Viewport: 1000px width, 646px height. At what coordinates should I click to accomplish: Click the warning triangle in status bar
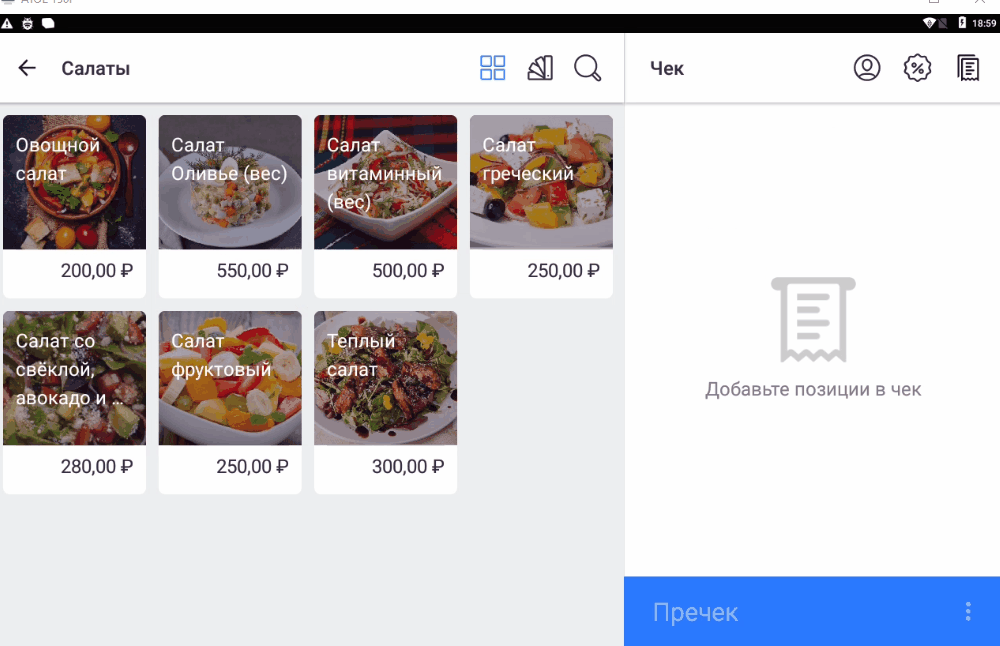(x=7, y=24)
